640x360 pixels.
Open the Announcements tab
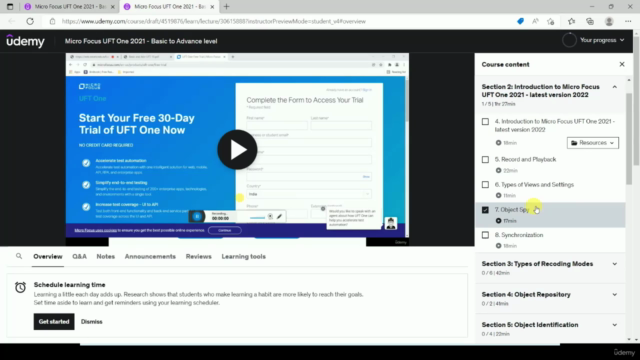[x=150, y=256]
